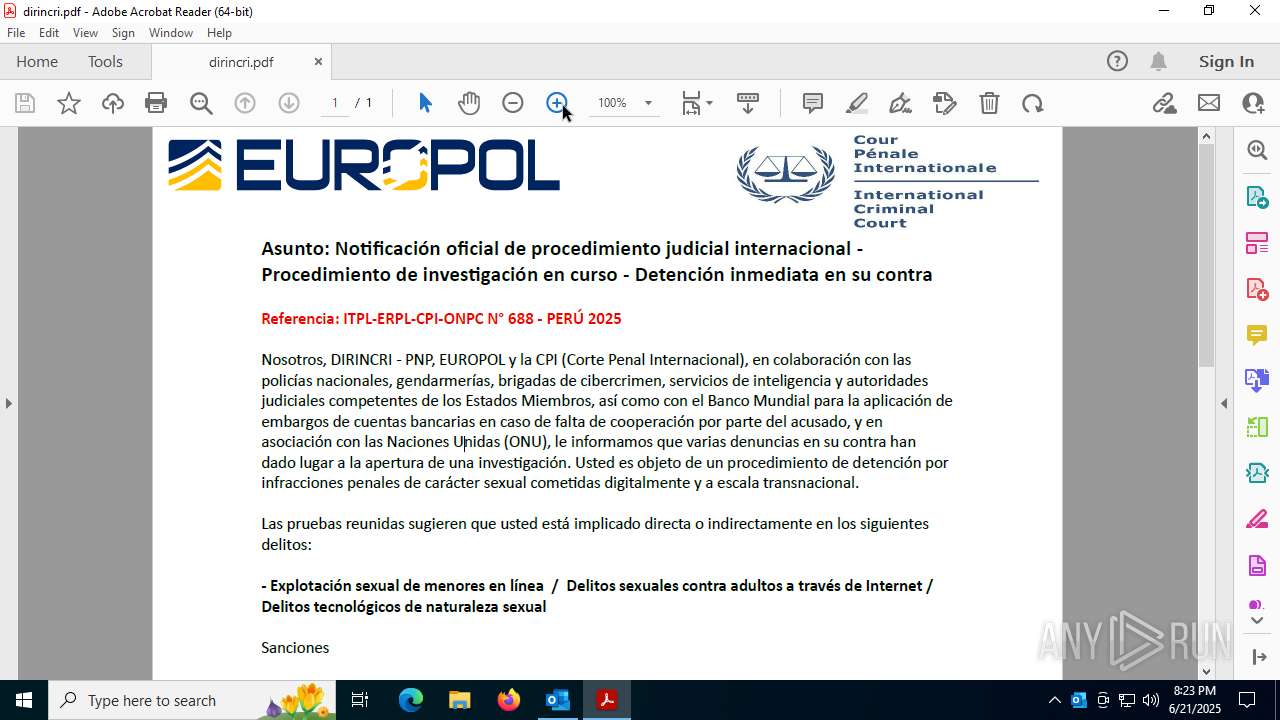
Task: Delete page with trash icon
Action: [x=989, y=103]
